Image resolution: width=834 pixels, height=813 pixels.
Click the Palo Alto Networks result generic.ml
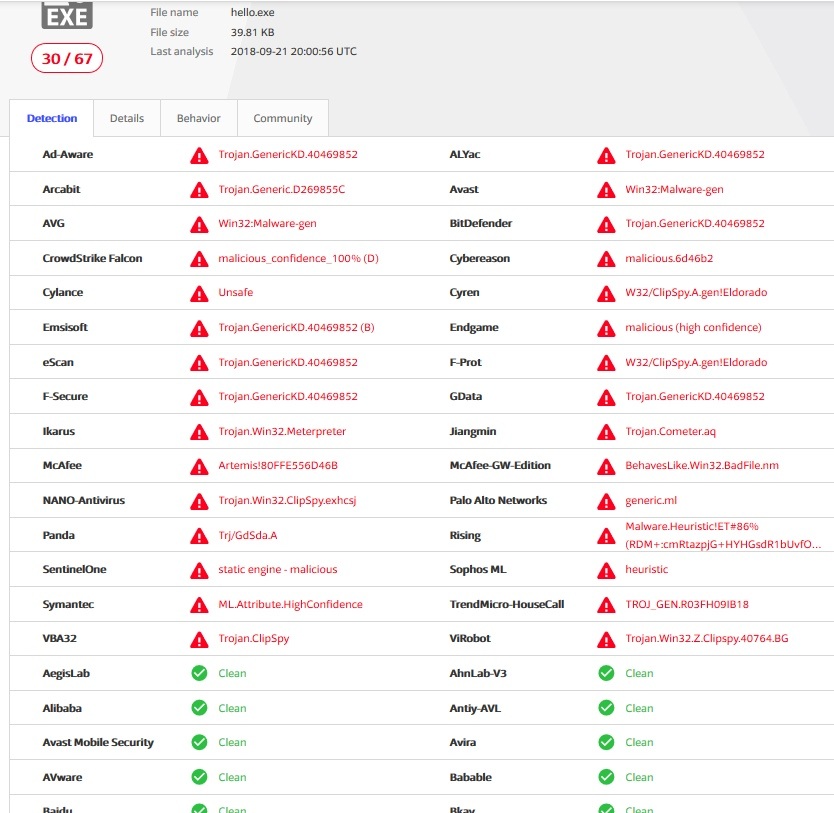pos(651,500)
